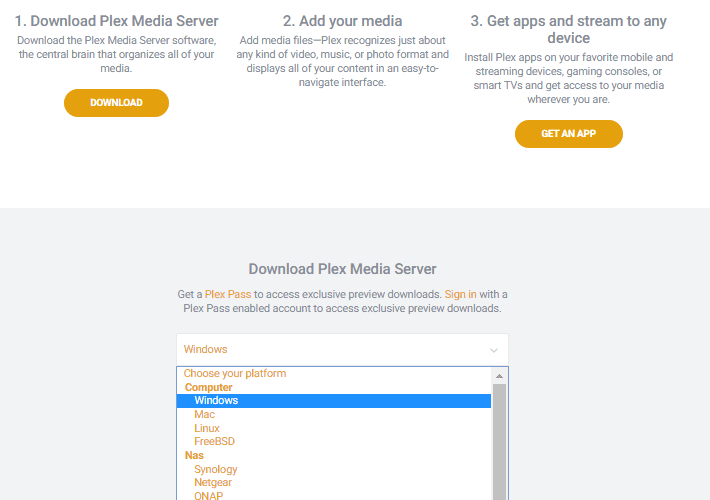Click the GET AN APP button
This screenshot has height=500, width=710.
[x=569, y=134]
